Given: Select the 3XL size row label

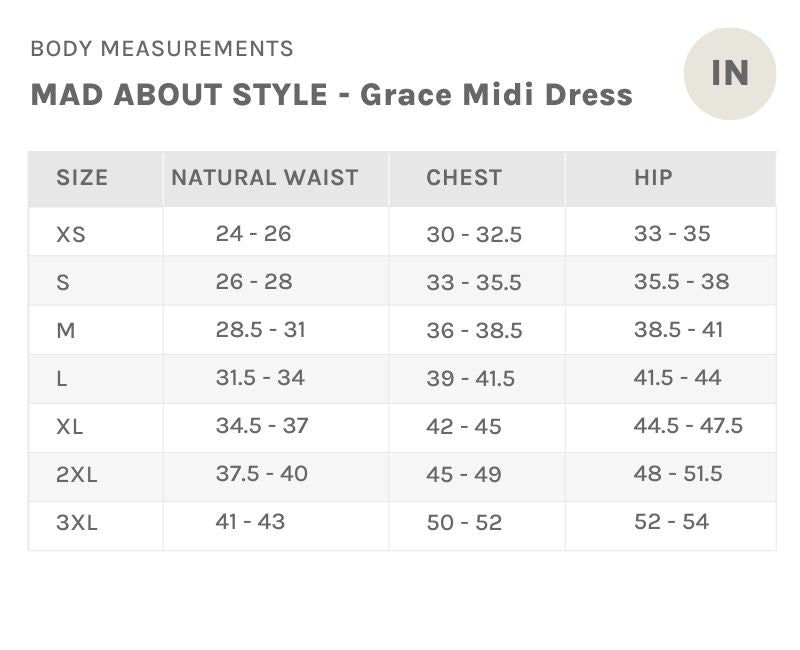Looking at the screenshot, I should coord(77,522).
